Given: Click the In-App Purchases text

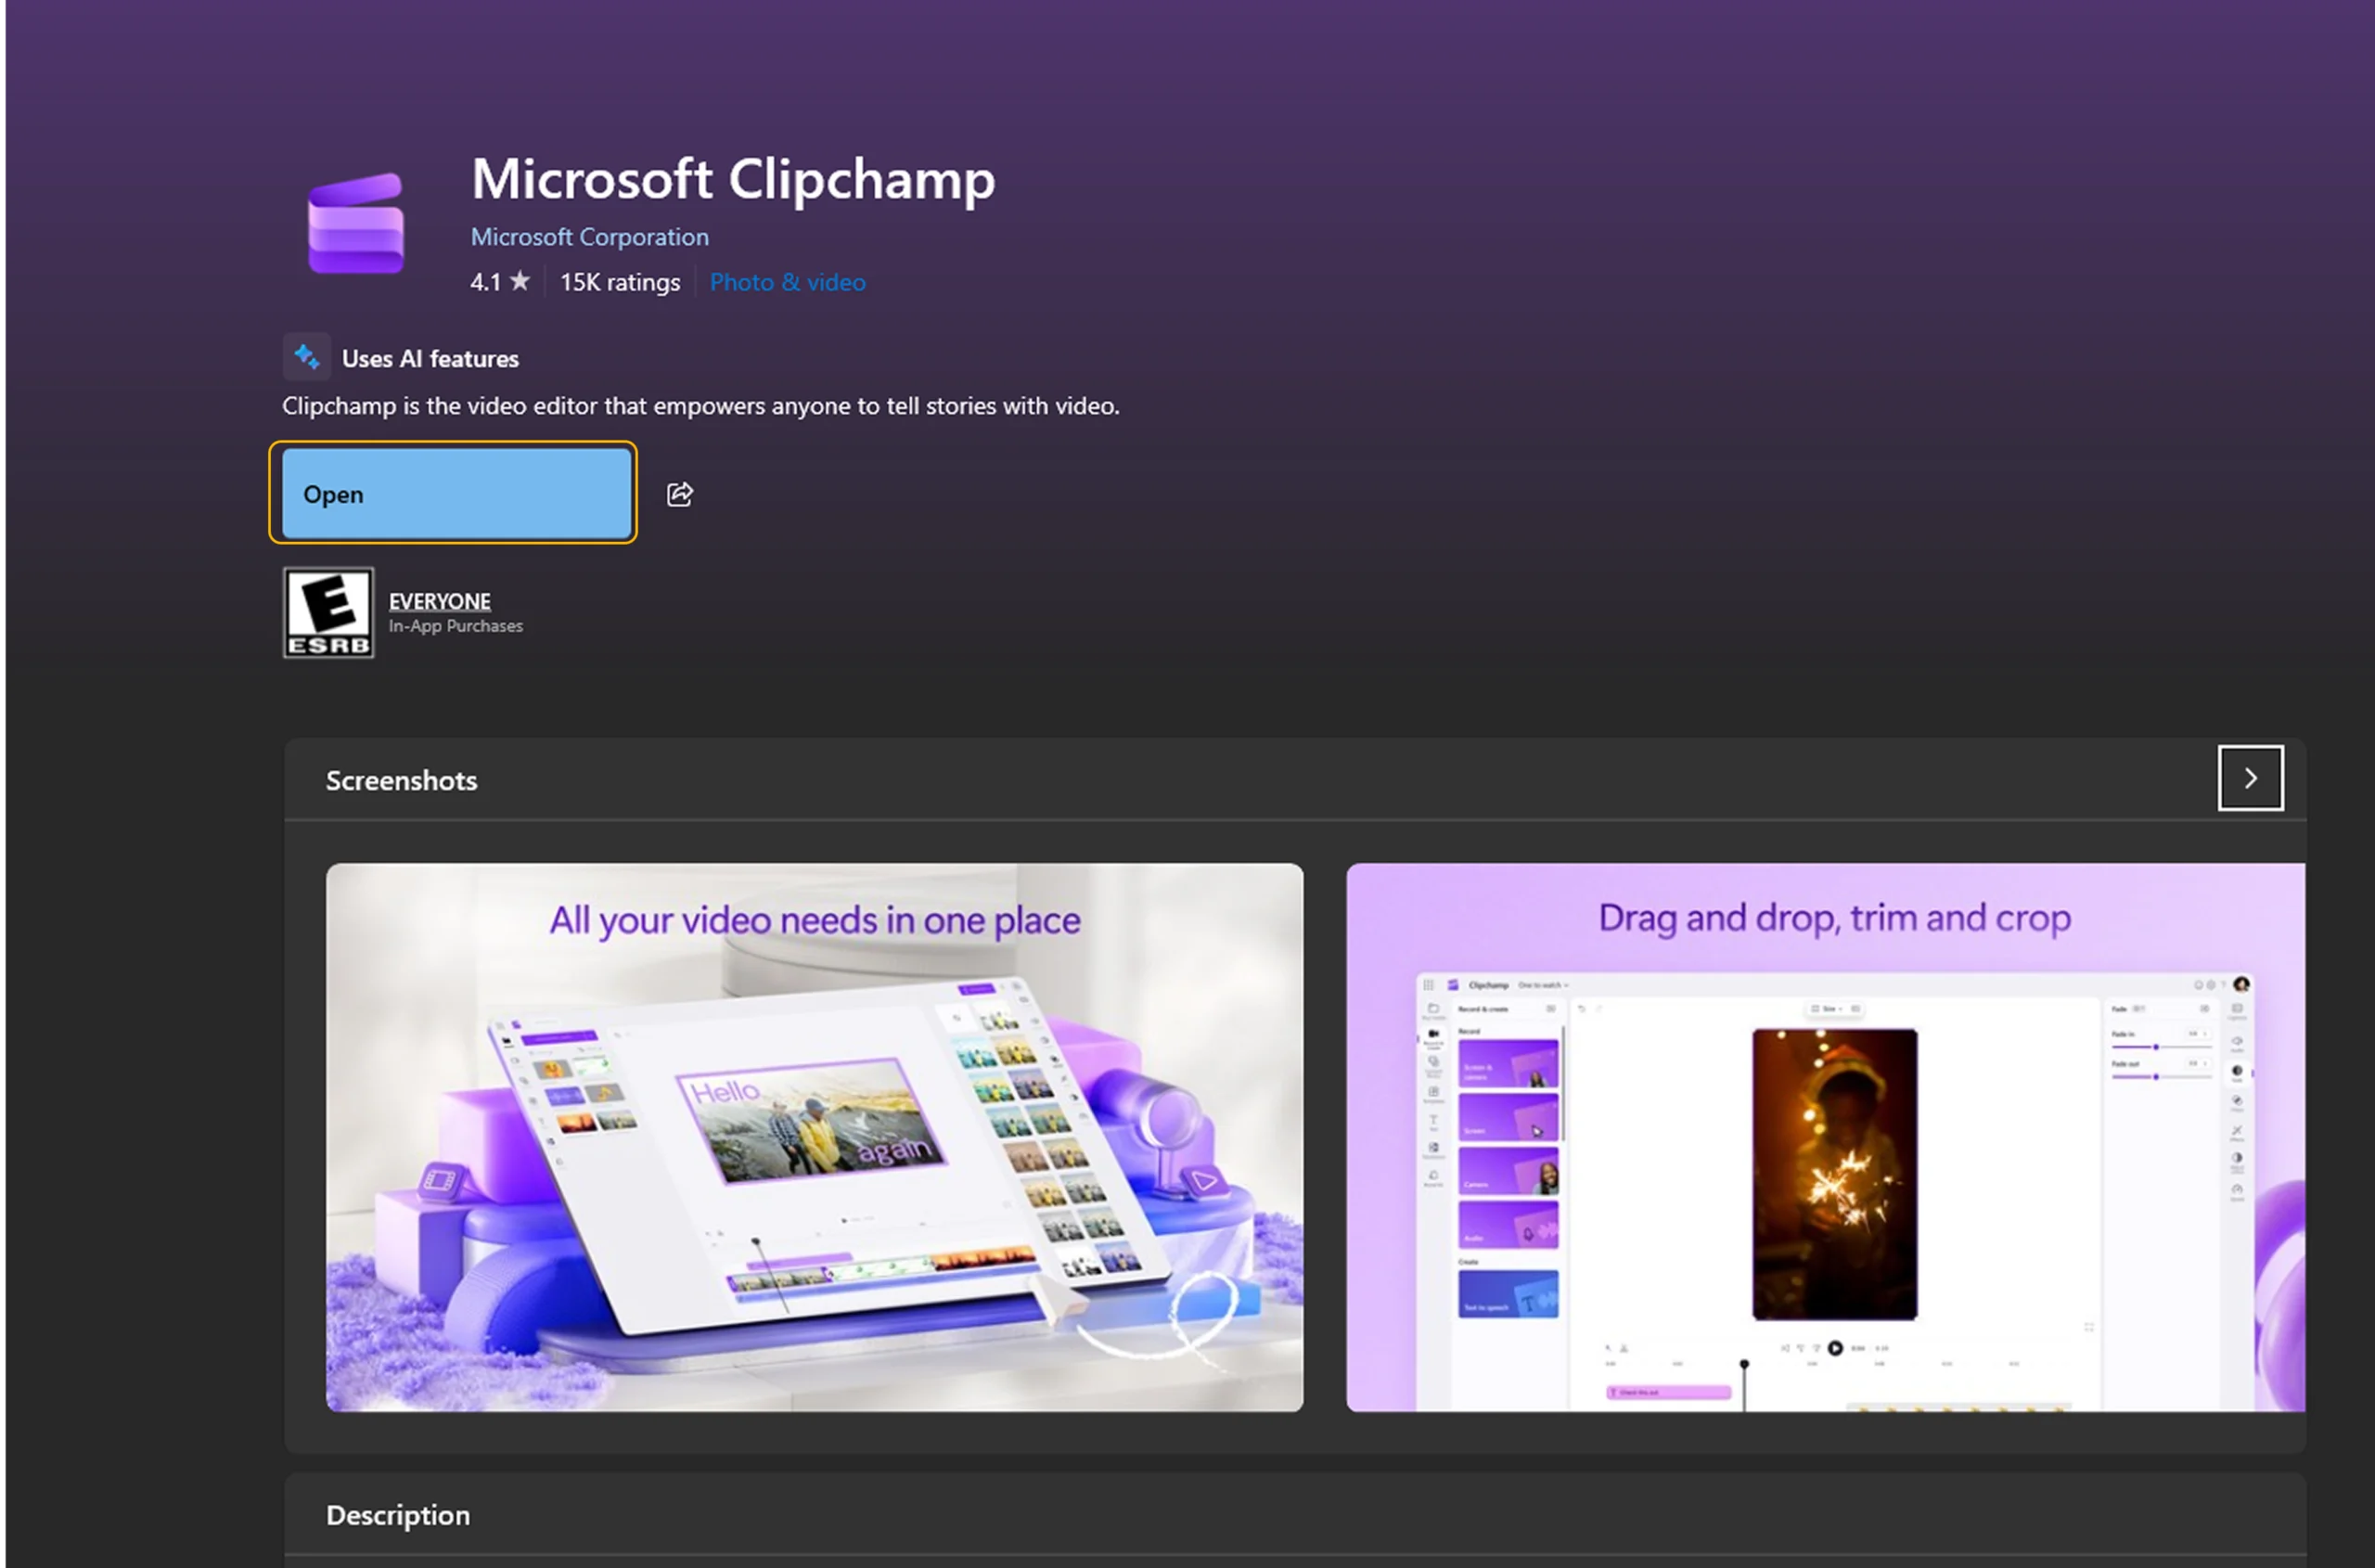Looking at the screenshot, I should pos(455,626).
